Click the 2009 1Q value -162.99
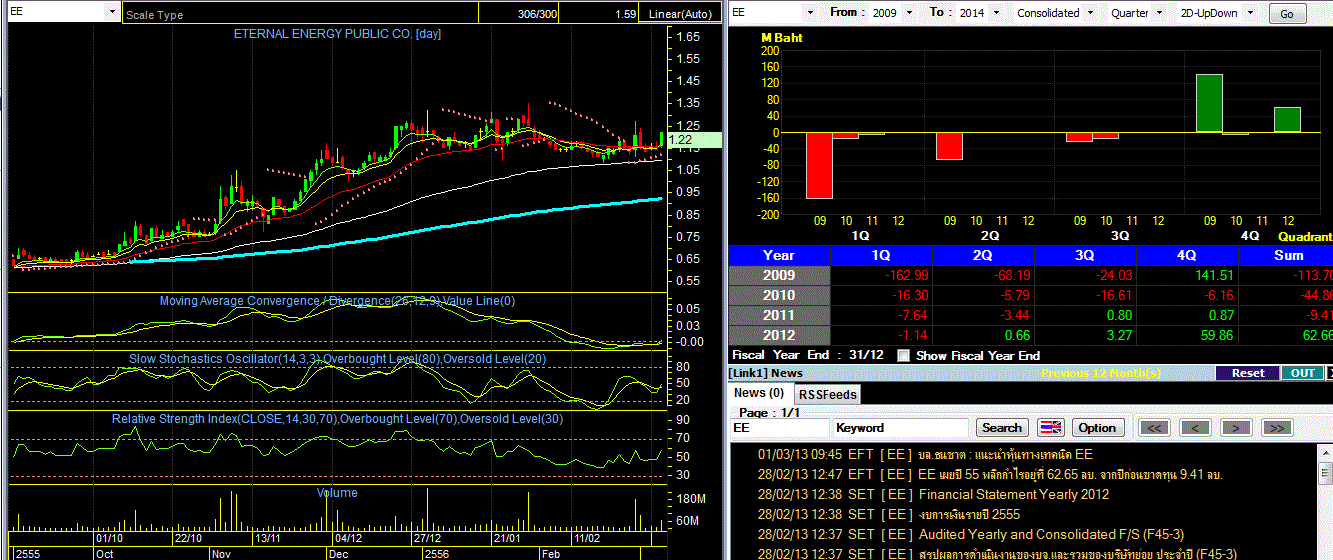This screenshot has height=560, width=1333. point(908,275)
